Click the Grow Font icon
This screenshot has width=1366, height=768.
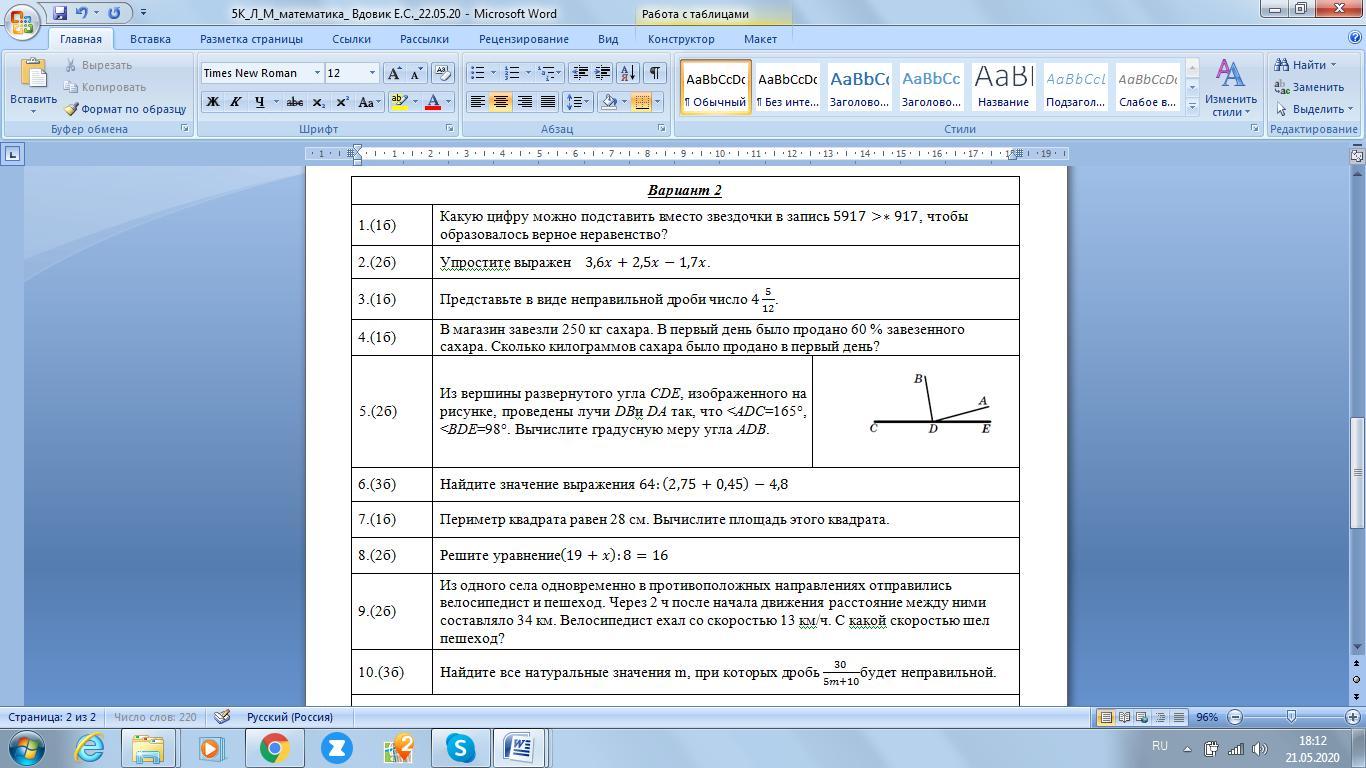click(394, 73)
